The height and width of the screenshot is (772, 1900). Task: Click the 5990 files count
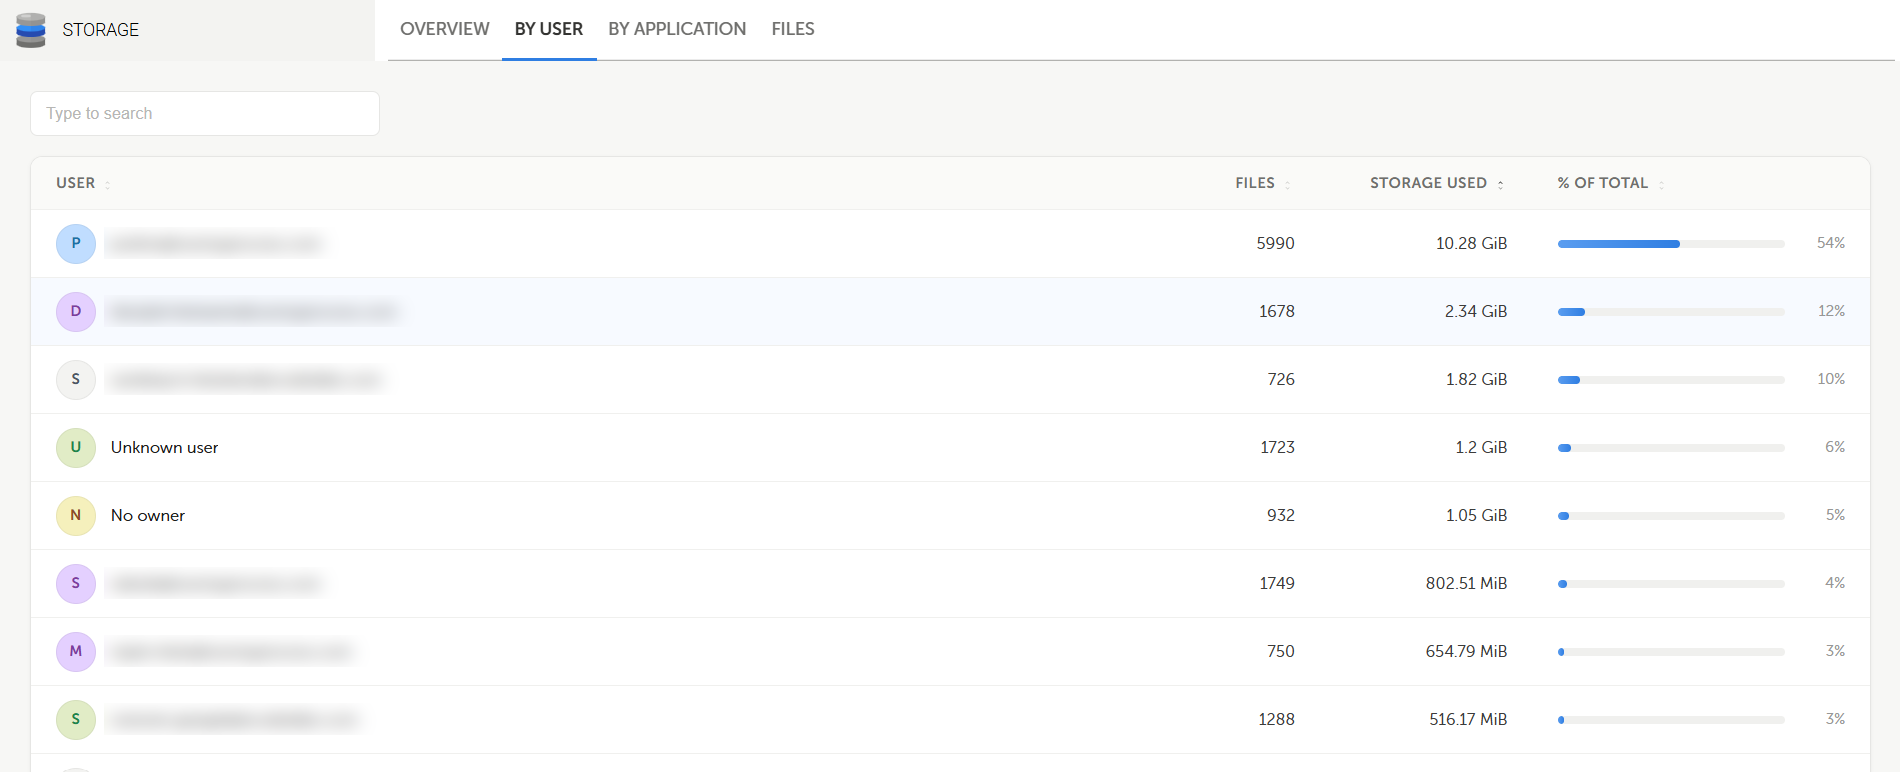(1275, 244)
